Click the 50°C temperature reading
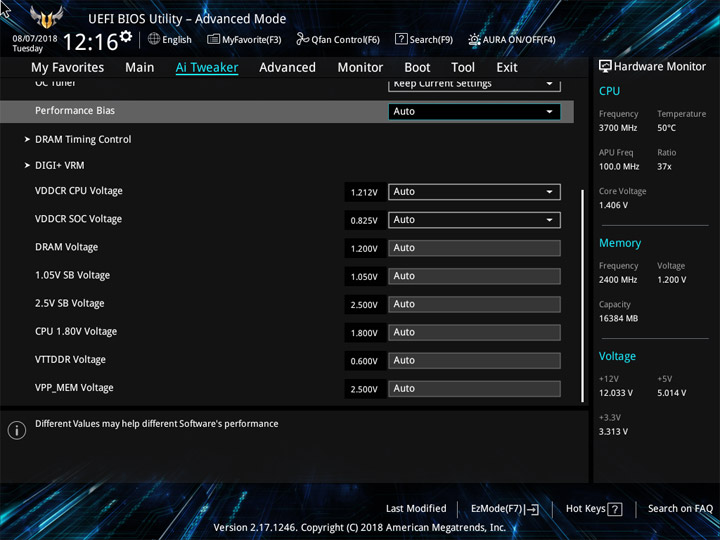Image resolution: width=720 pixels, height=540 pixels. coord(666,128)
